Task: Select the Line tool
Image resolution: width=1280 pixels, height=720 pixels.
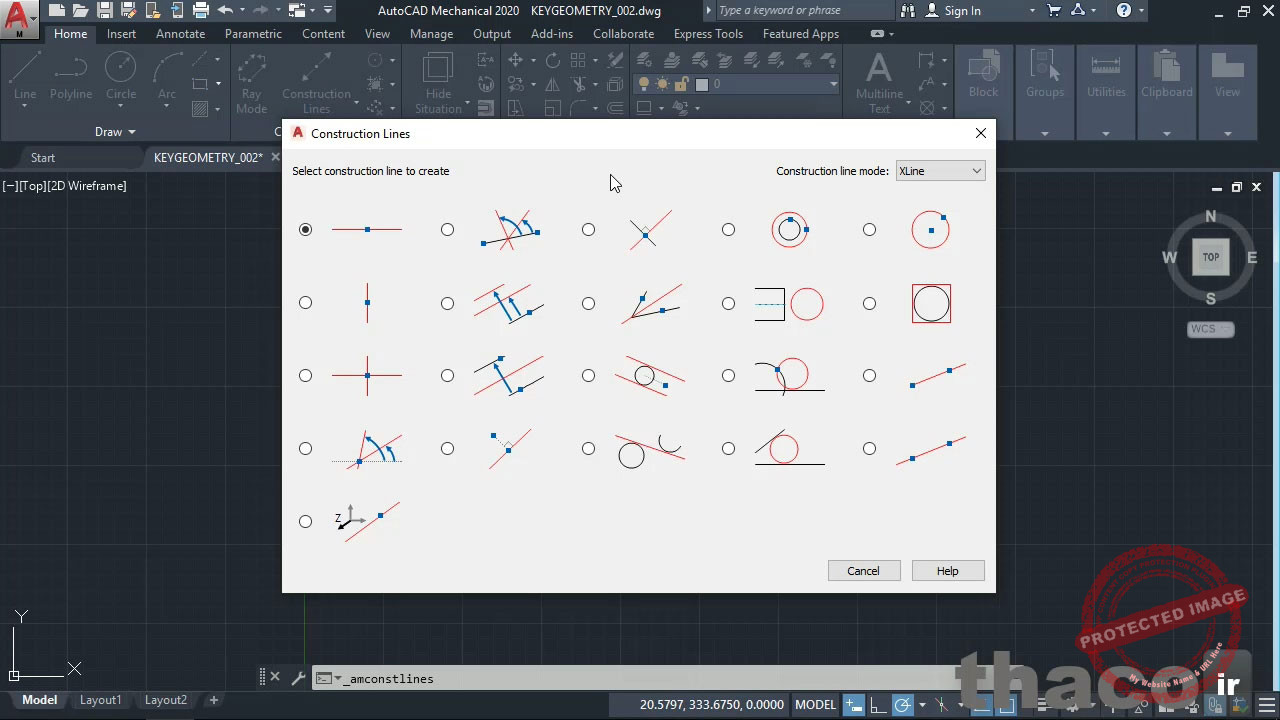Action: coord(25,77)
